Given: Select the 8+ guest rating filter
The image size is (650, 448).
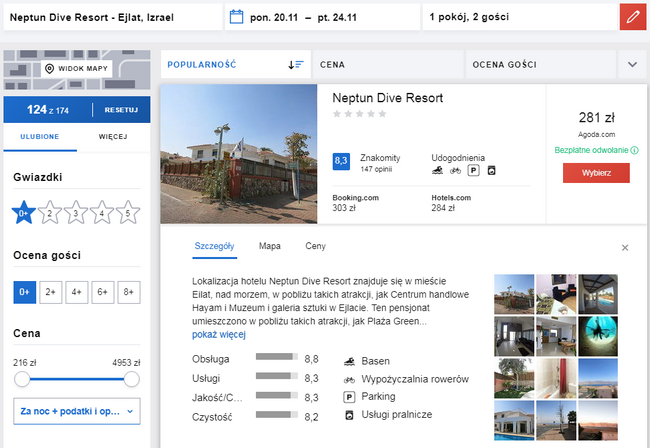Looking at the screenshot, I should pos(129,292).
